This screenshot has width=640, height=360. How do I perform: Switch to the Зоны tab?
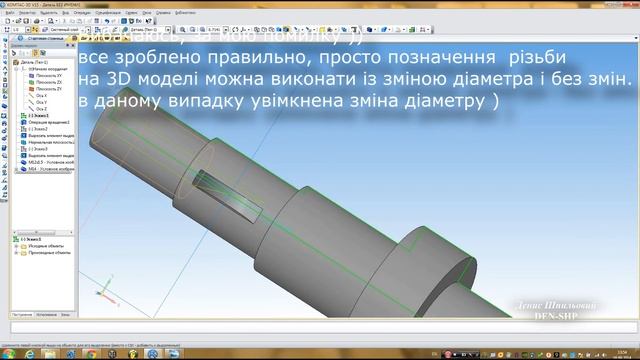(x=65, y=315)
